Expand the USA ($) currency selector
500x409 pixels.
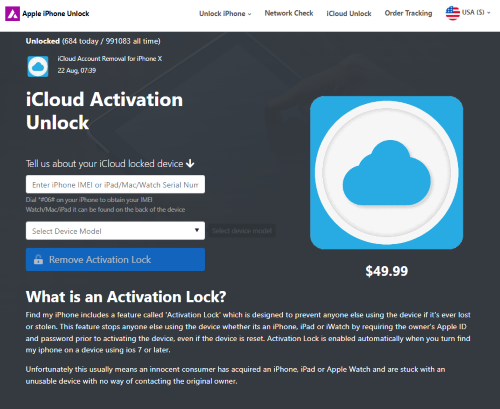(x=476, y=12)
